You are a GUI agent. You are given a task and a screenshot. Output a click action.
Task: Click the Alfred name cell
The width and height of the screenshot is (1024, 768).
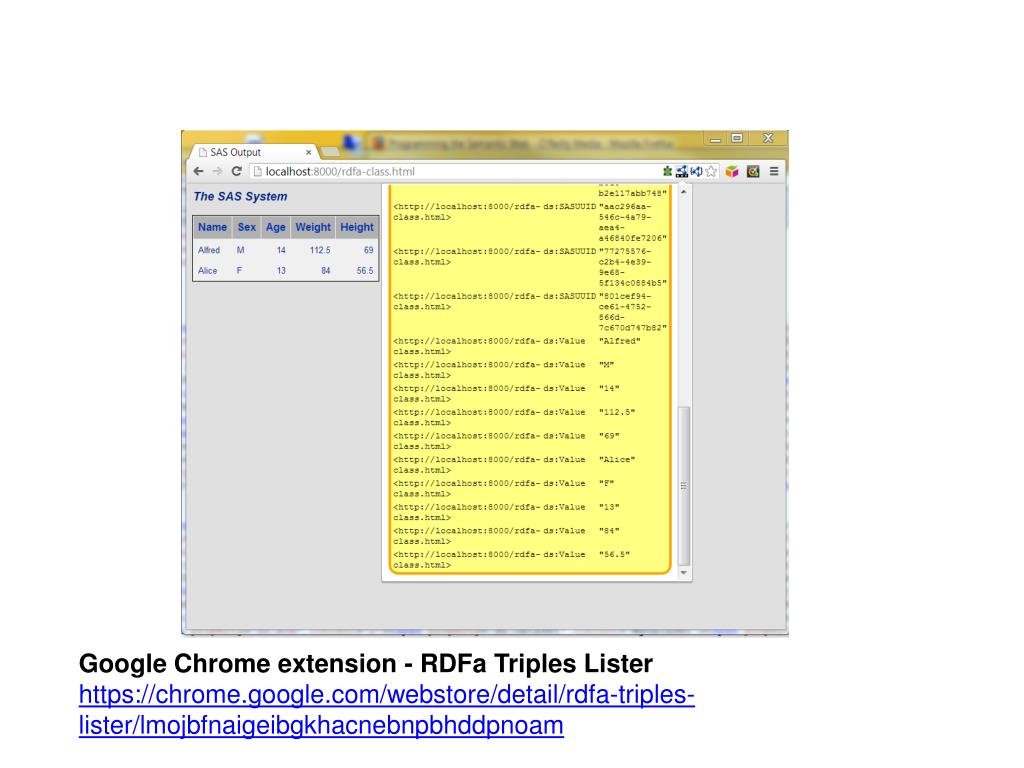[209, 250]
